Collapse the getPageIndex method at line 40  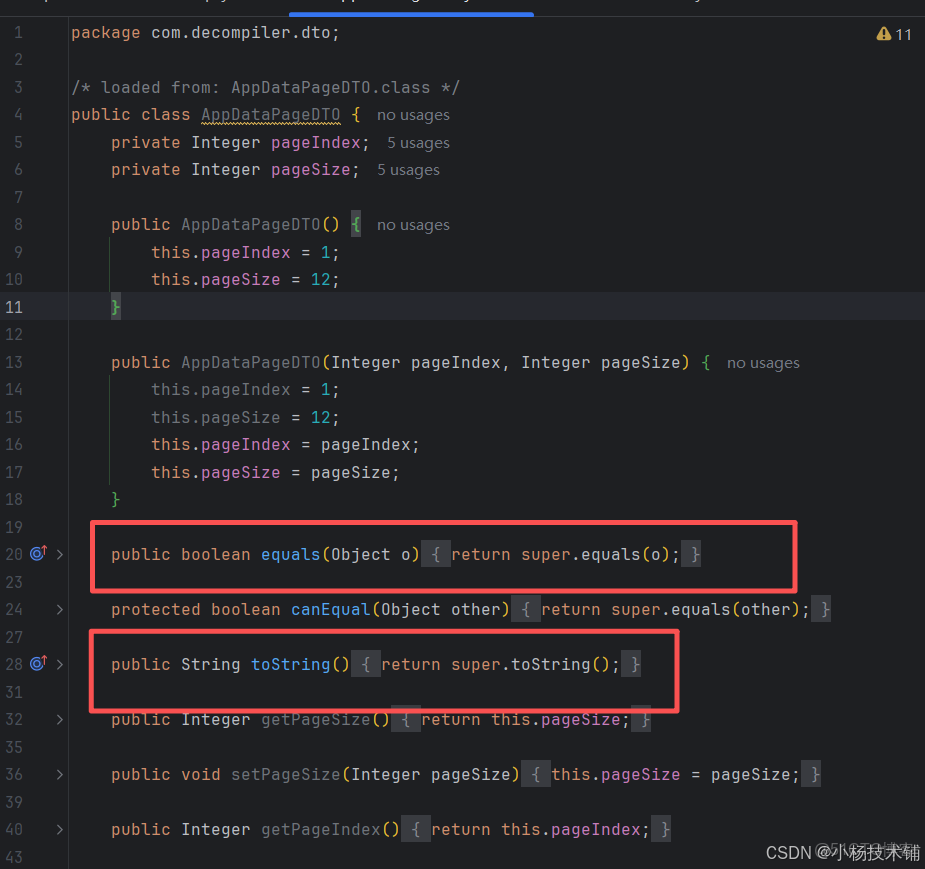click(59, 828)
